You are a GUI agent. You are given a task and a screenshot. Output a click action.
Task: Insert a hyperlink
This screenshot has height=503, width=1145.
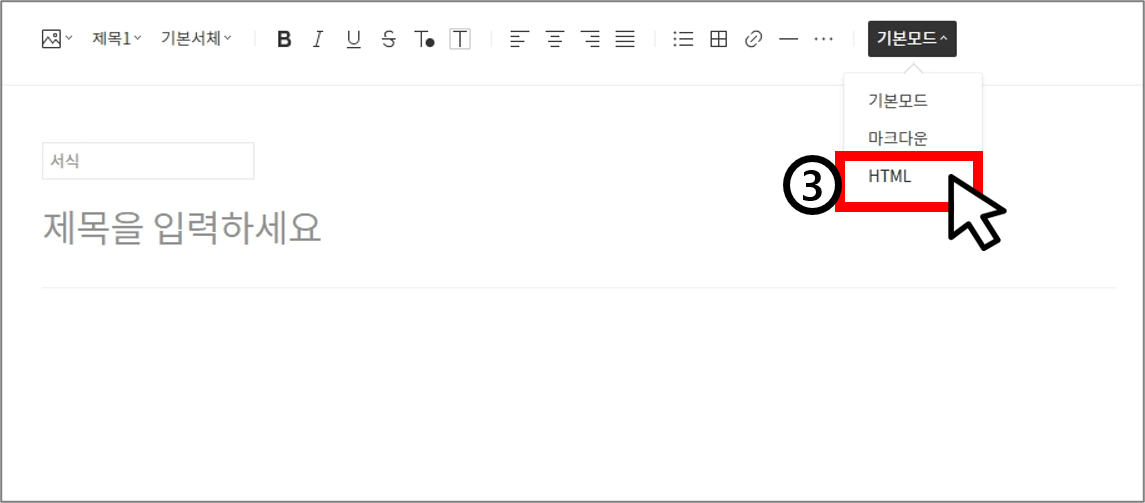(754, 39)
